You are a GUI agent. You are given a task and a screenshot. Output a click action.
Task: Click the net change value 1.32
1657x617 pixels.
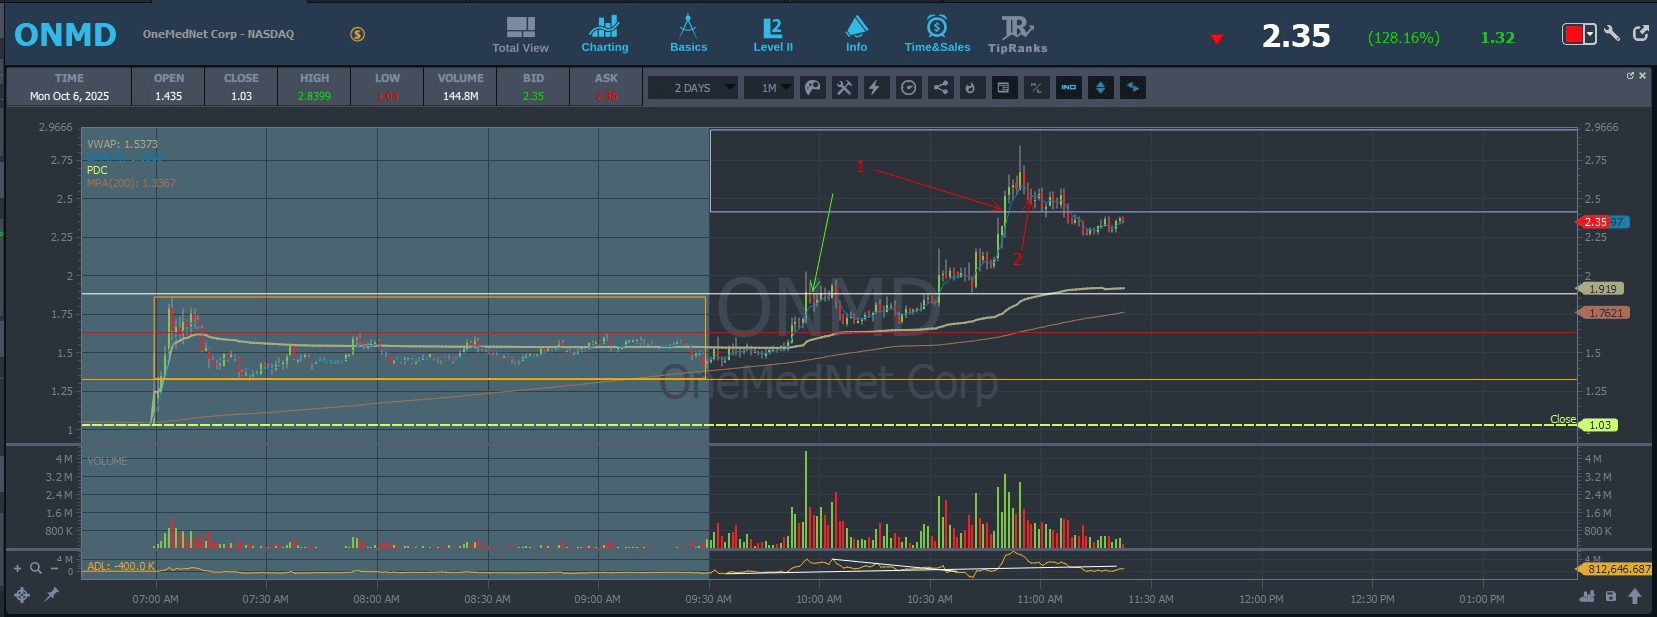tap(1498, 38)
